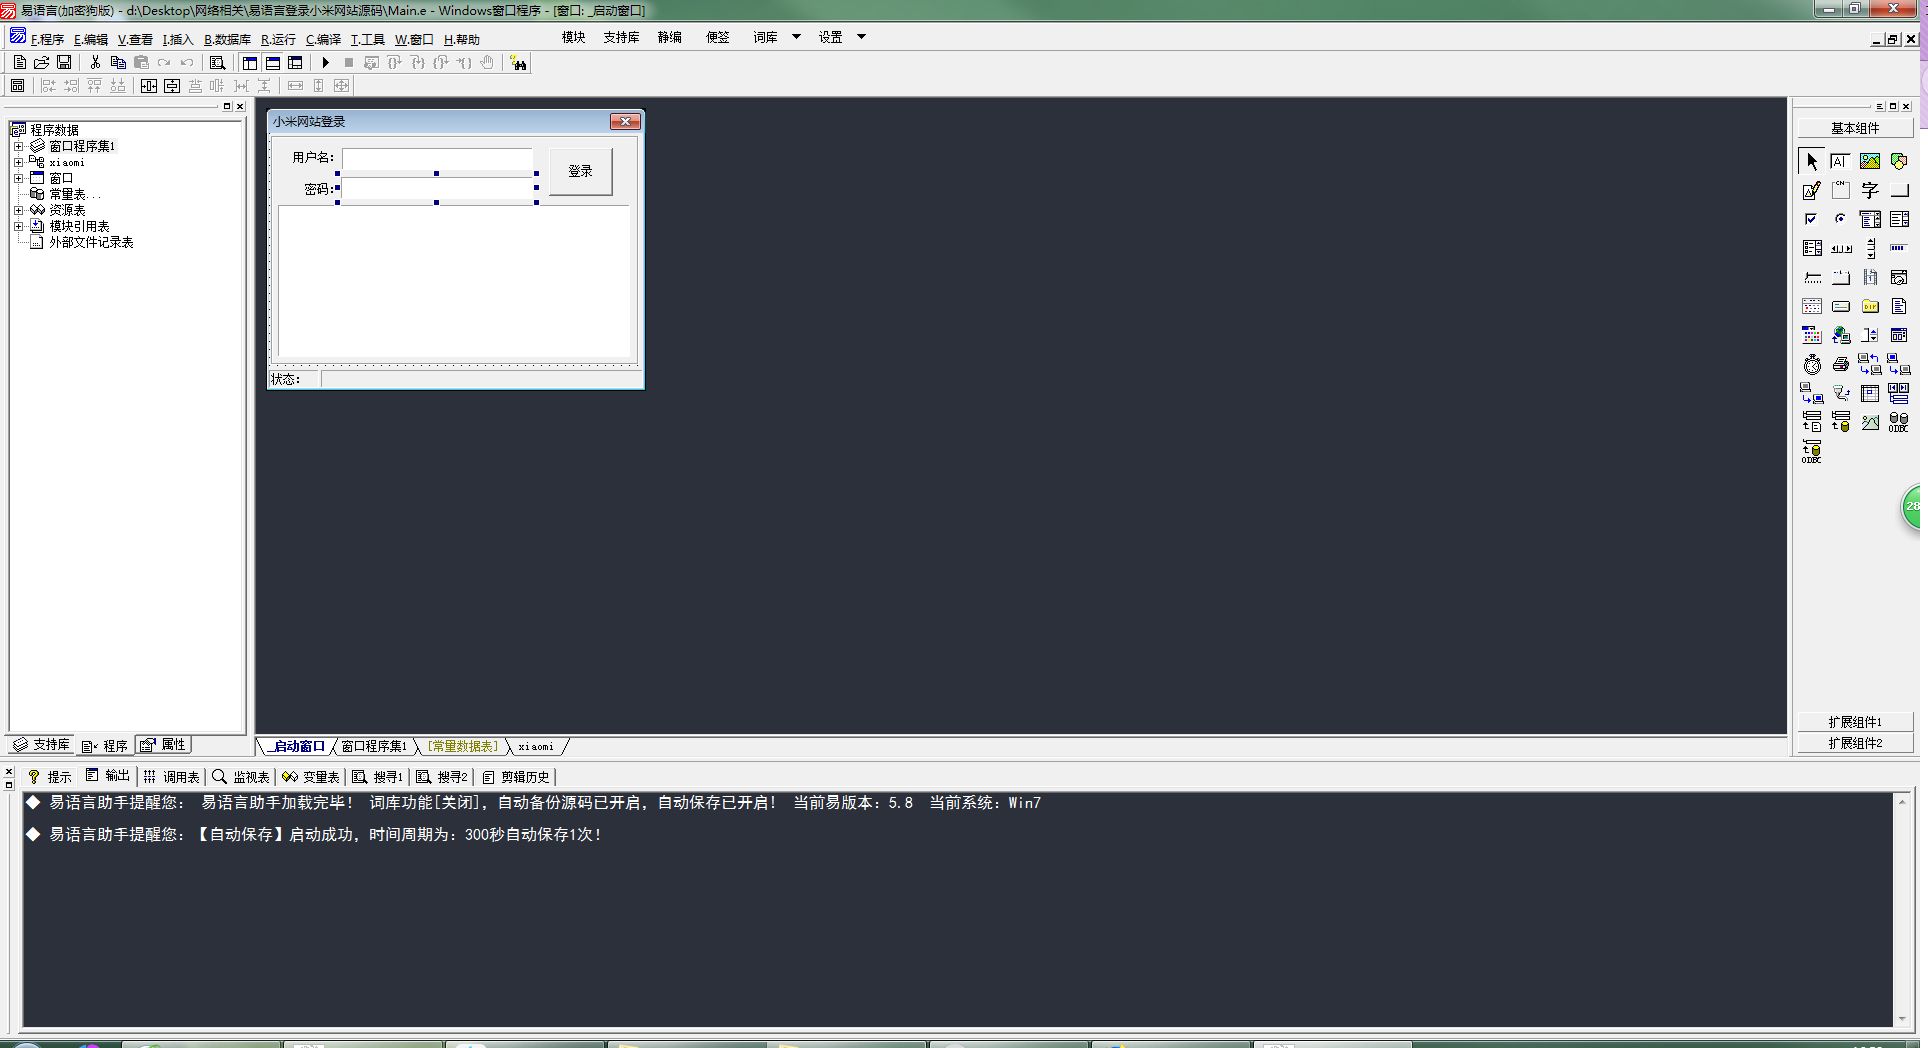Screen dimensions: 1928x1048
Task: Click the output panel vertical scrollbar
Action: (1901, 910)
